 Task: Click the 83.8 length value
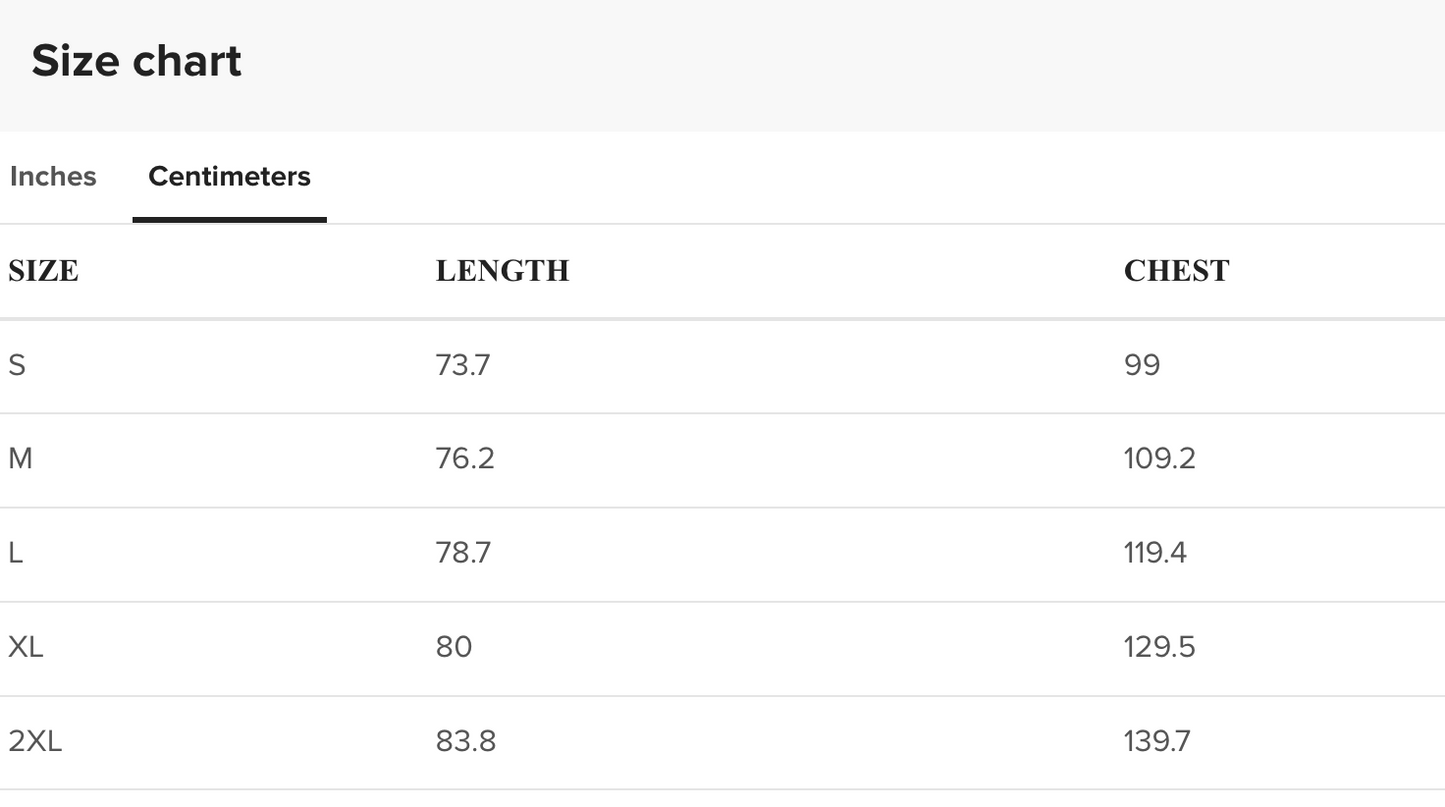tap(466, 741)
